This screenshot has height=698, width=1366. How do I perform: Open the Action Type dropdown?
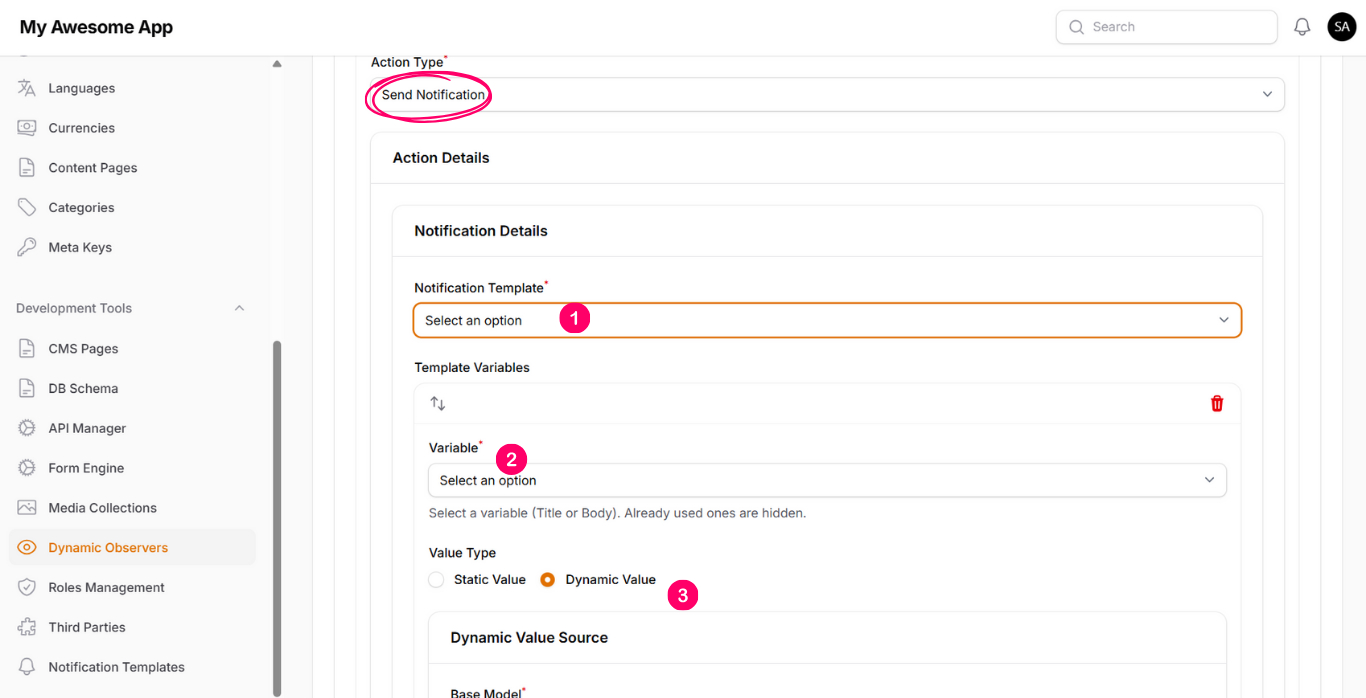pos(826,95)
